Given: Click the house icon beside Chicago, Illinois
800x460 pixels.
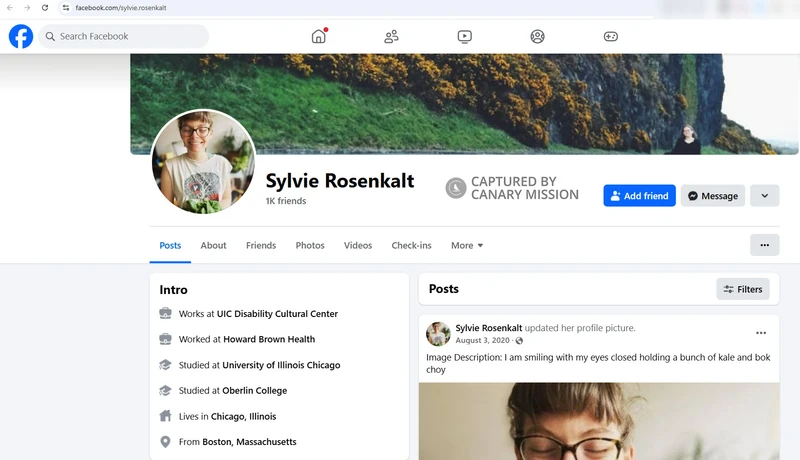Looking at the screenshot, I should point(165,416).
